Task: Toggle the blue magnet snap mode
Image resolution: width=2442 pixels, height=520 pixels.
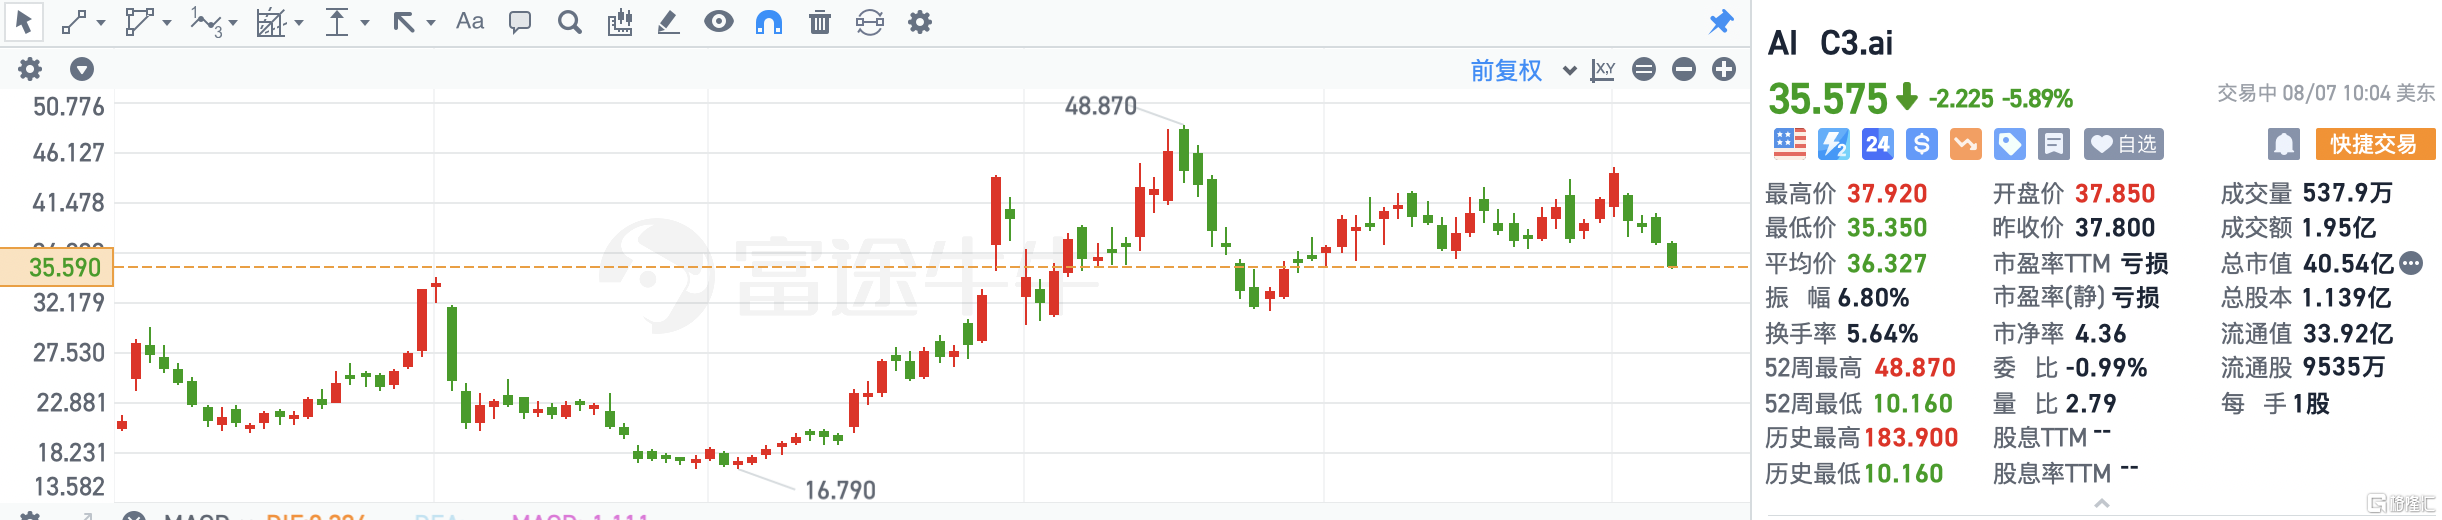Action: [769, 22]
